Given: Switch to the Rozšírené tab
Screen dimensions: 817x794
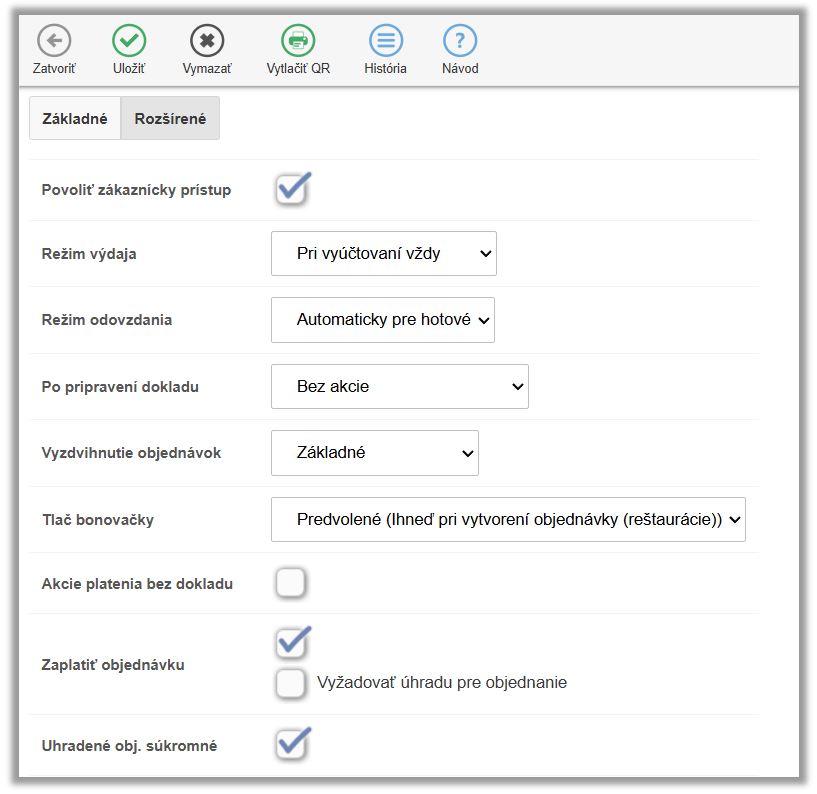Looking at the screenshot, I should point(170,118).
